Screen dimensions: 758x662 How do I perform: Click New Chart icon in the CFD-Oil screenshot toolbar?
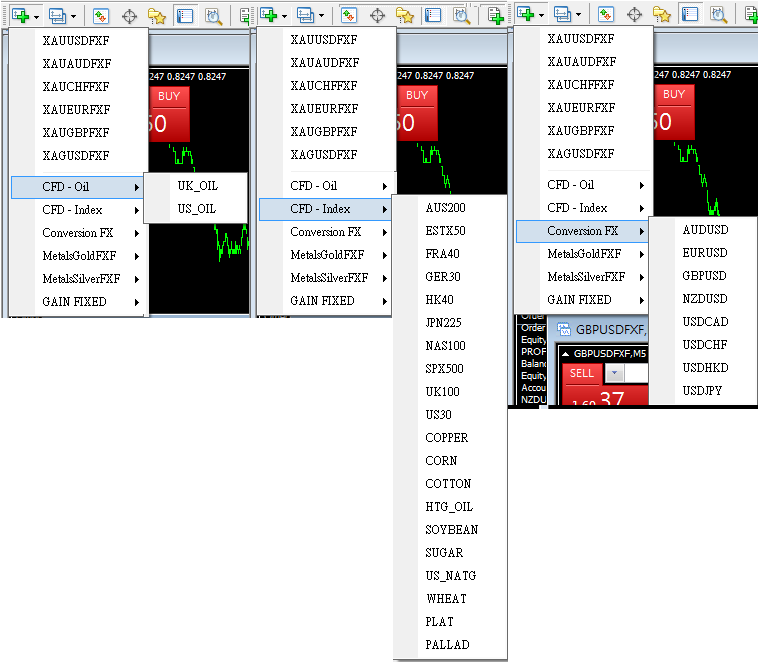click(x=20, y=16)
